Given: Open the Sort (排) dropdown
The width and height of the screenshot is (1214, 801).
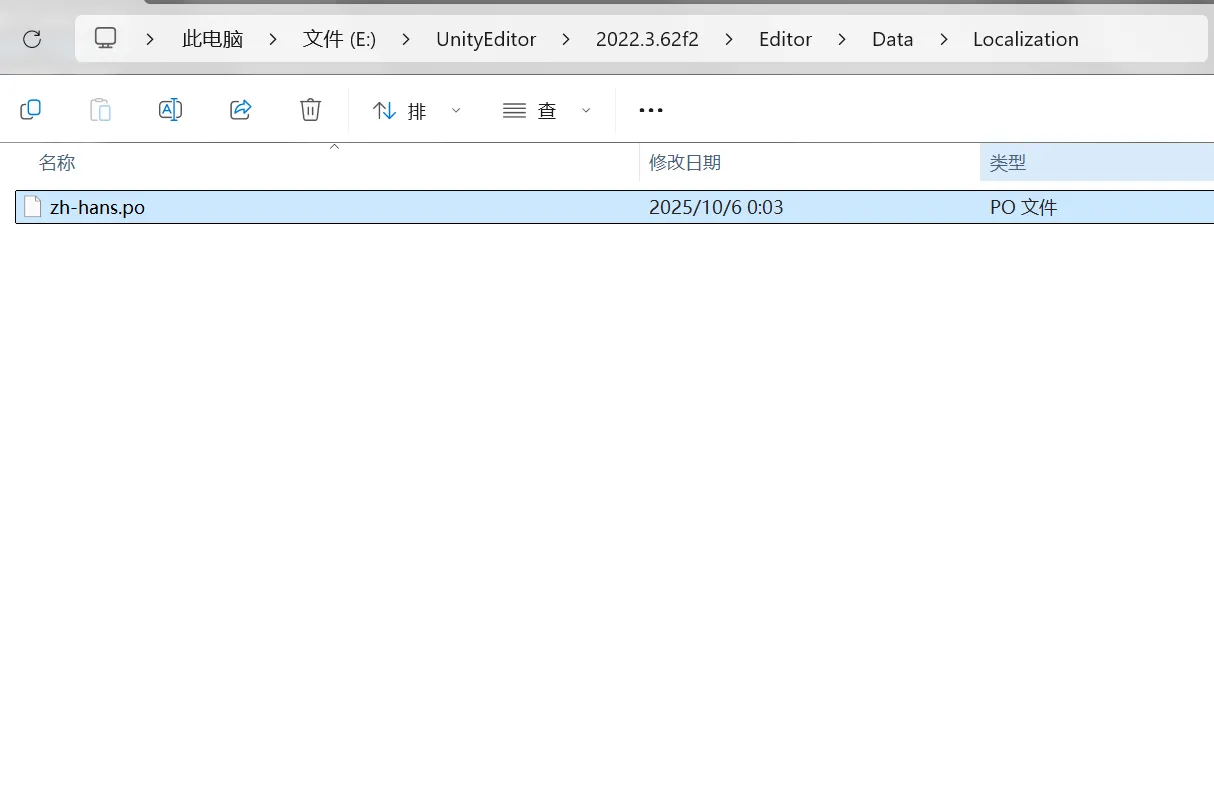Looking at the screenshot, I should tap(416, 111).
